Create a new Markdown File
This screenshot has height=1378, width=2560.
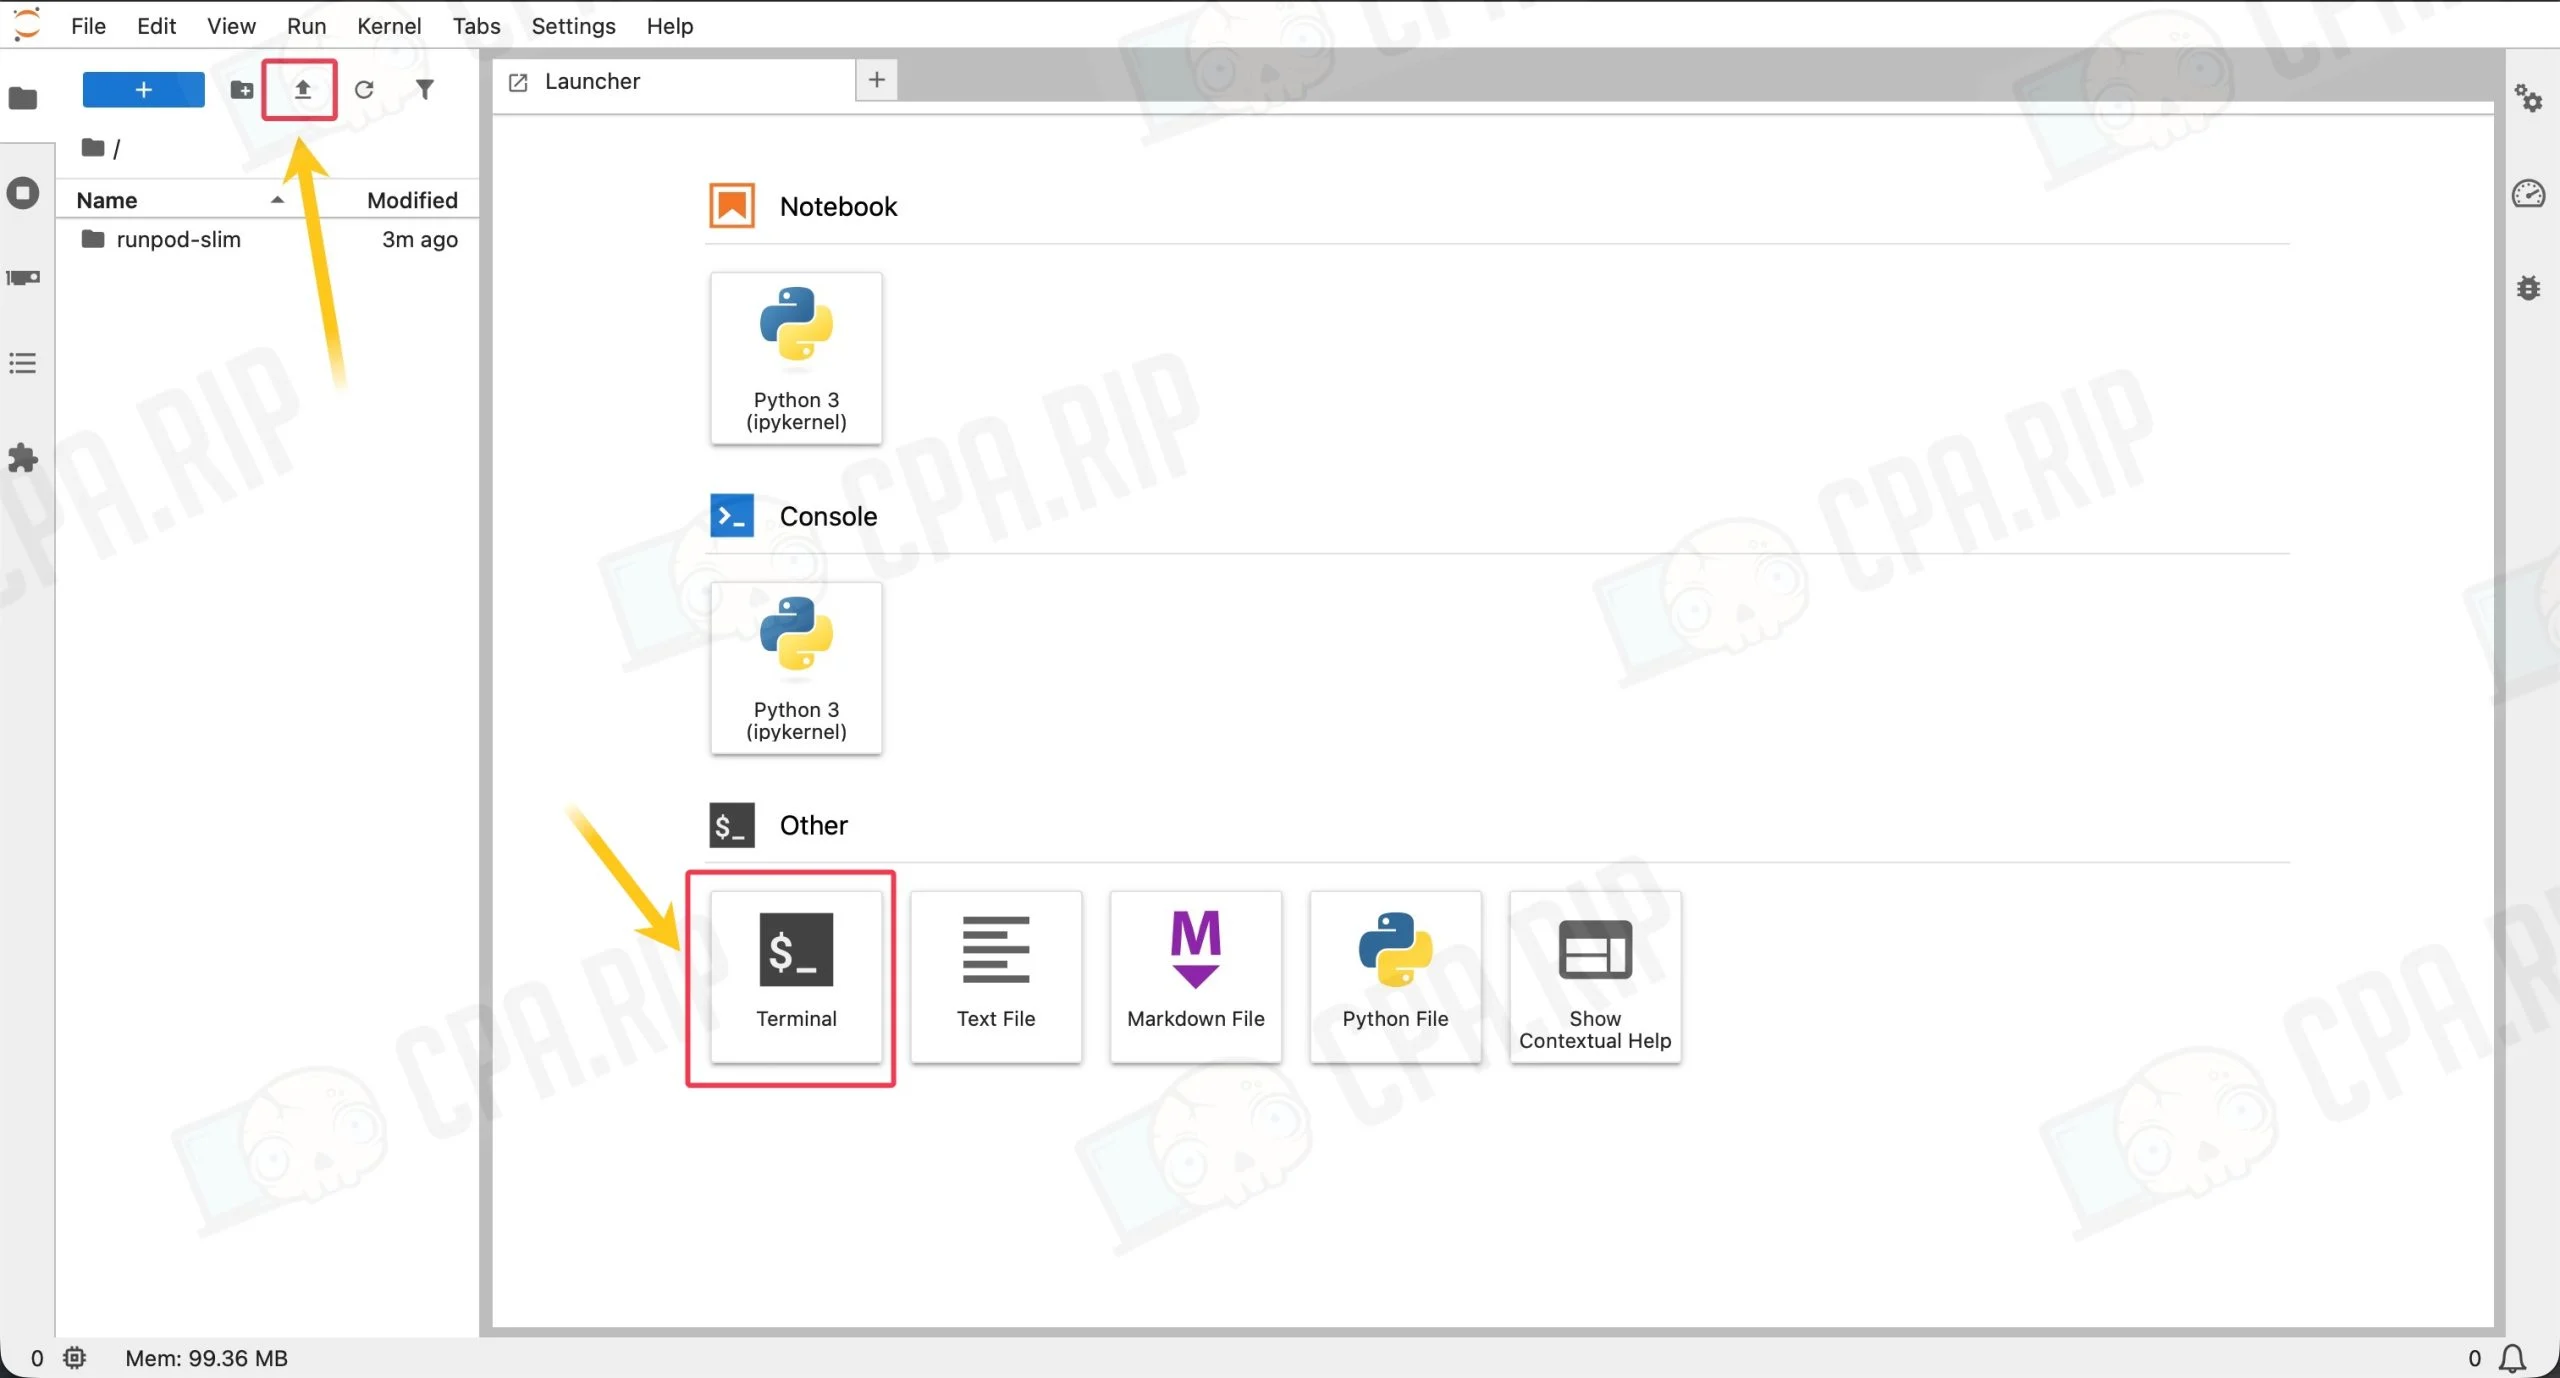click(x=1196, y=977)
